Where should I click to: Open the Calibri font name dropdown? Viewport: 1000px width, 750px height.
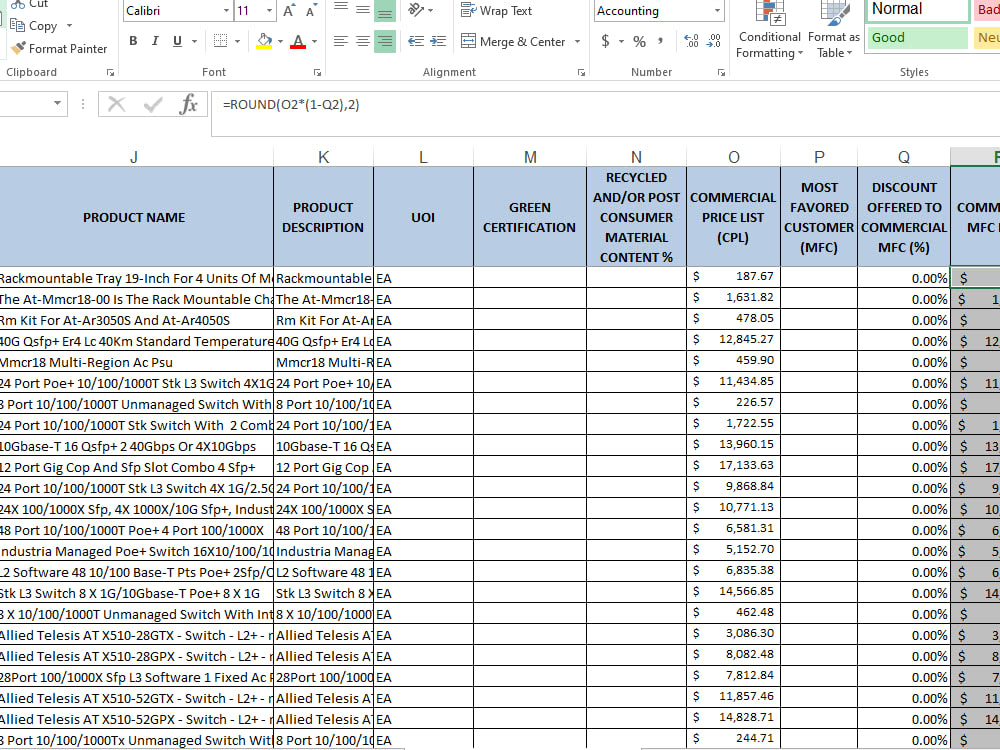tap(226, 11)
